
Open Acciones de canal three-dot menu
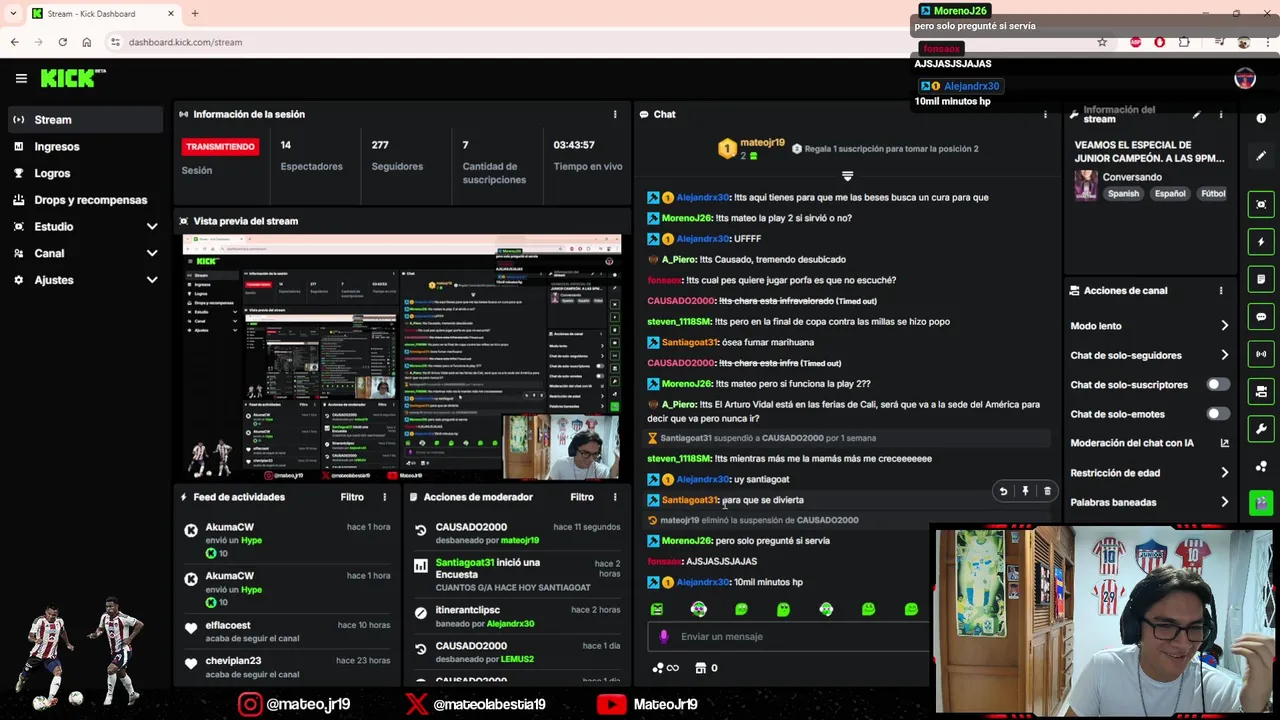[1221, 291]
